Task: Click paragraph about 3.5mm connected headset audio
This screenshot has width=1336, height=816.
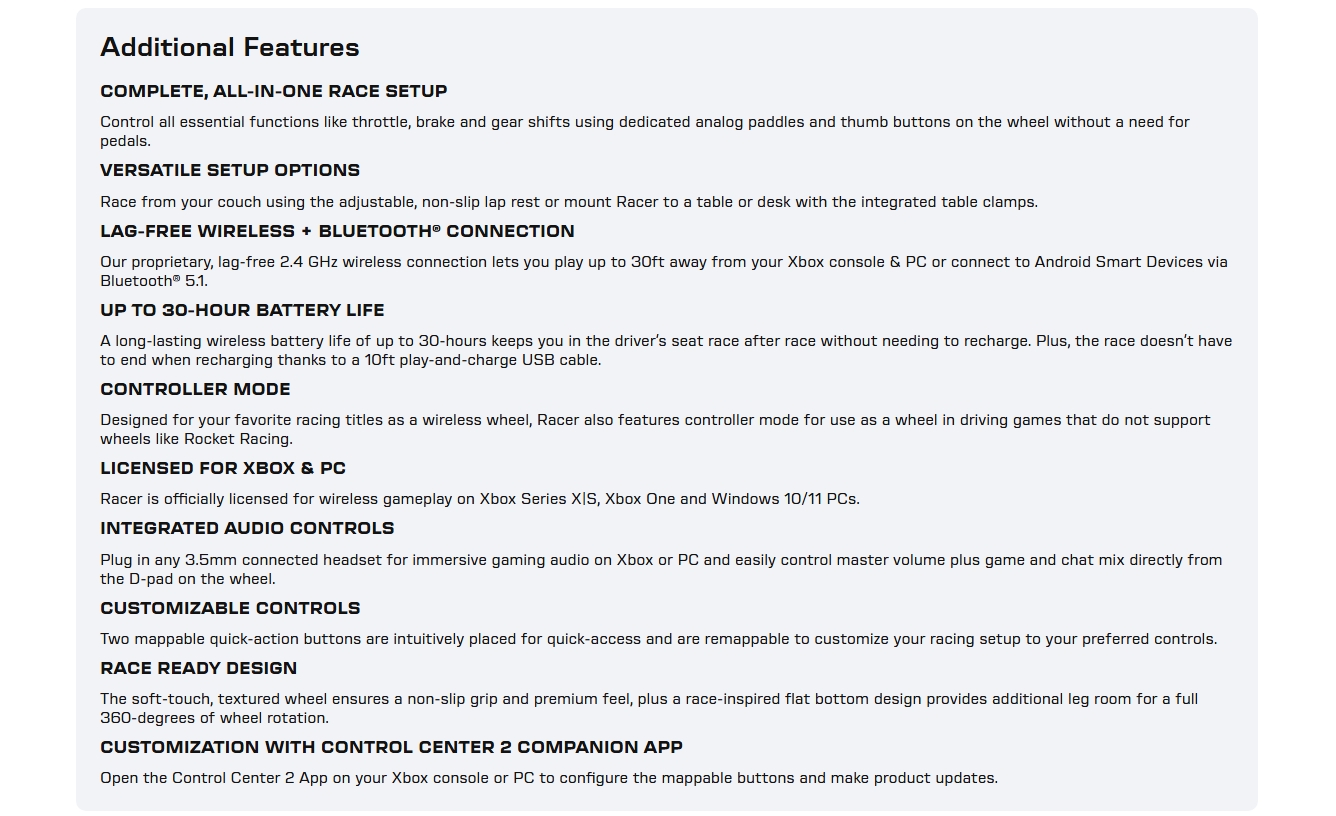Action: 661,569
